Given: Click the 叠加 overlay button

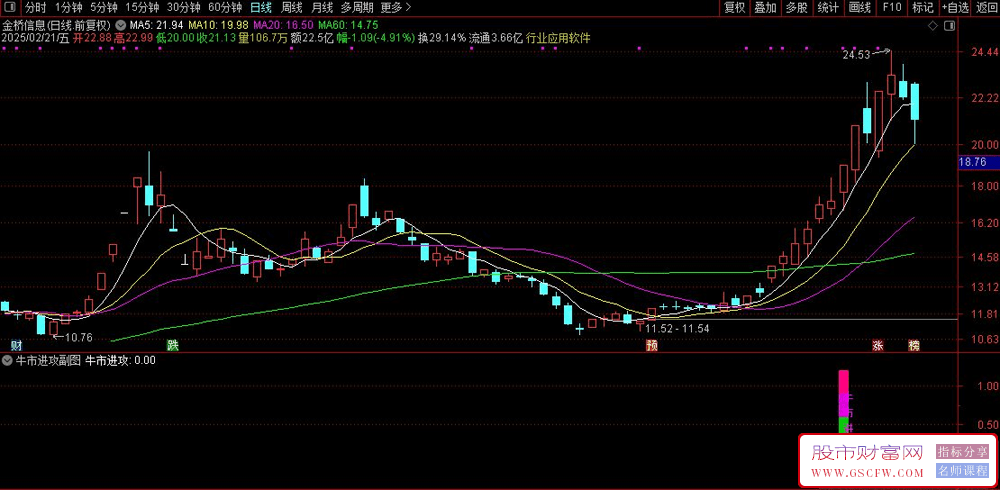Looking at the screenshot, I should pos(766,8).
